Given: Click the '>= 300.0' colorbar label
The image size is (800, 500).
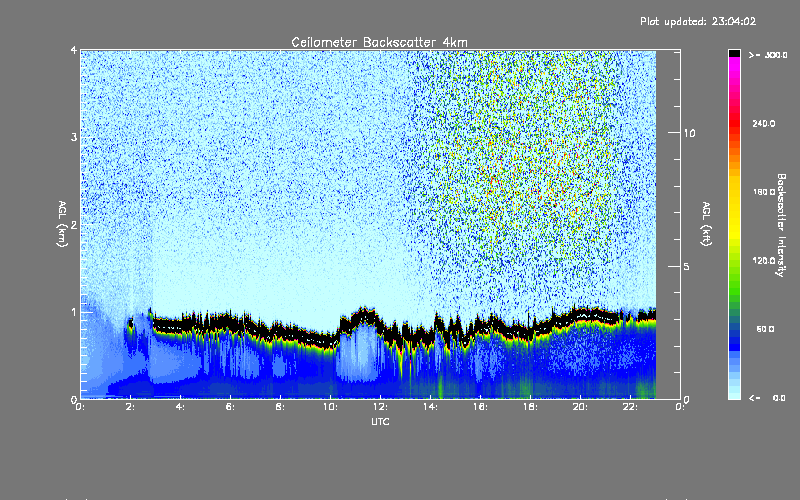Looking at the screenshot, I should (x=768, y=55).
